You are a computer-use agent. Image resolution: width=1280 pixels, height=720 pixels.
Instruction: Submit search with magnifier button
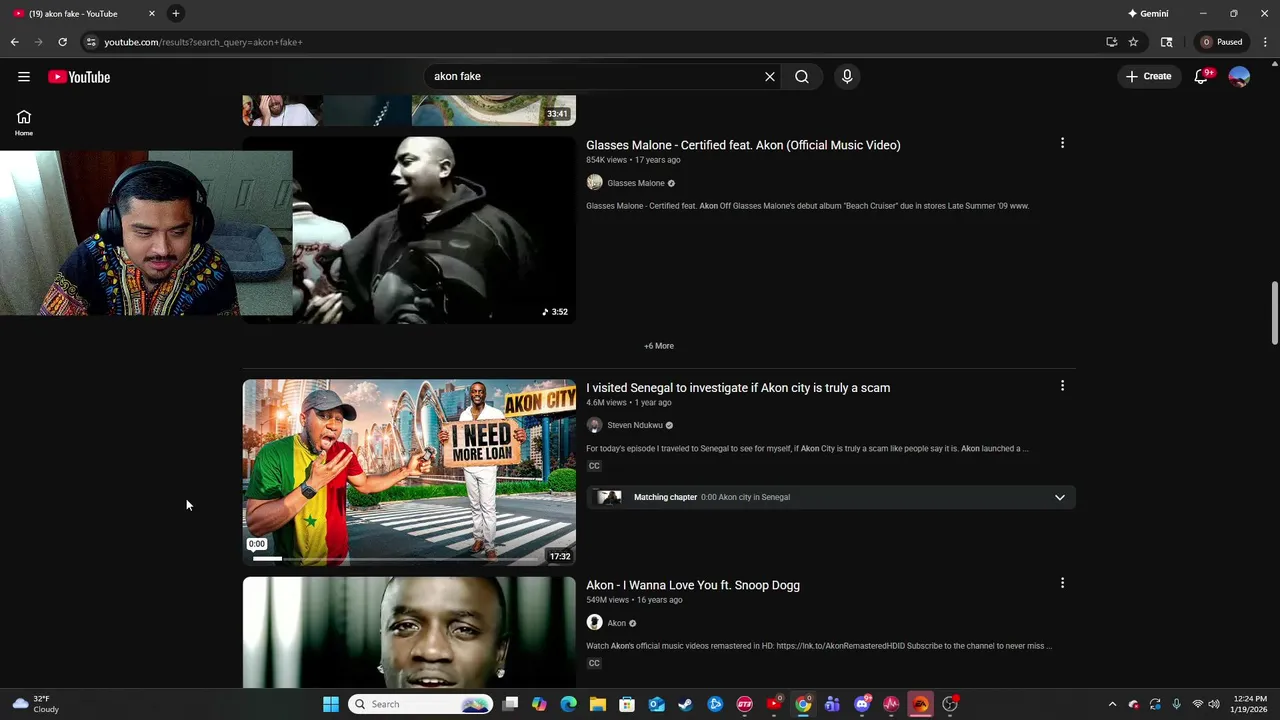pyautogui.click(x=802, y=76)
